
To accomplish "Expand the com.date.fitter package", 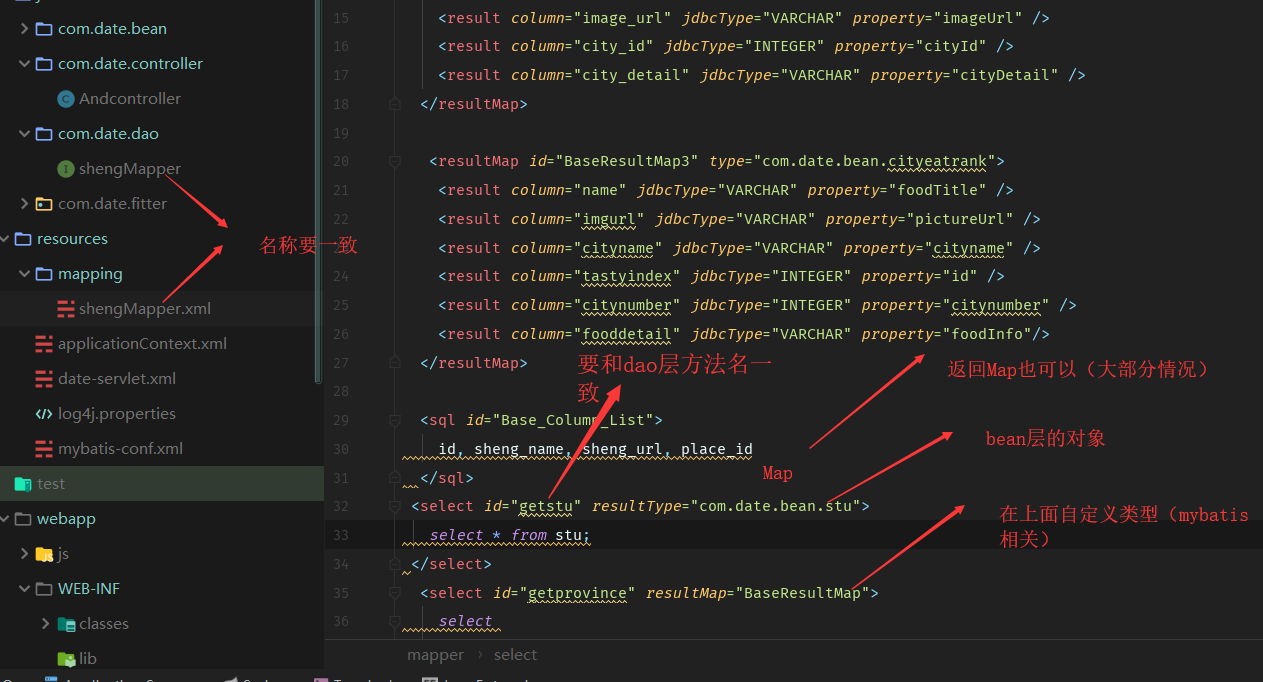I will [x=25, y=204].
